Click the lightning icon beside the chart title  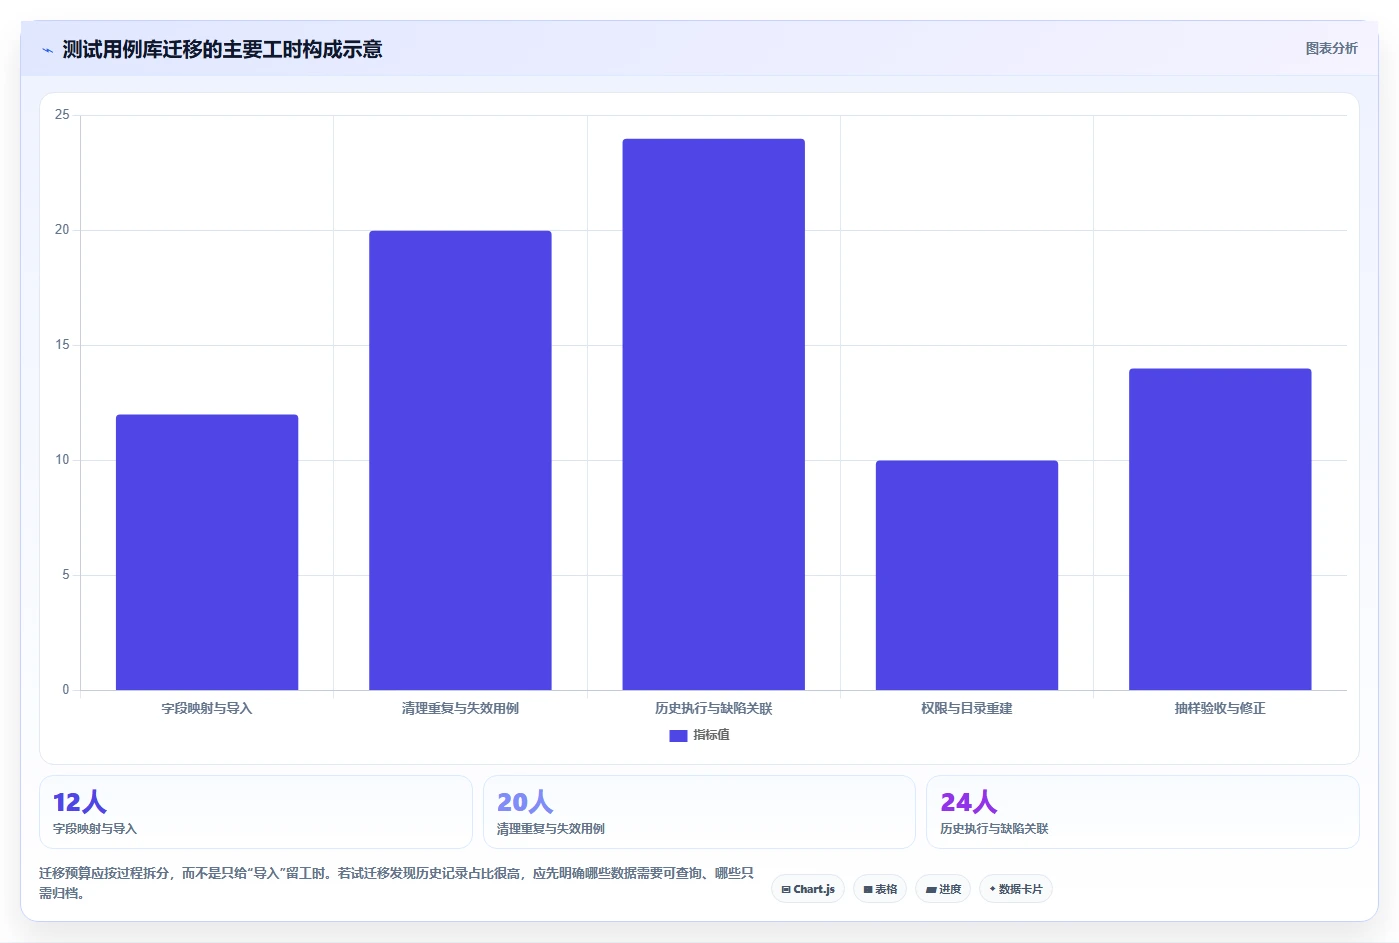pos(47,50)
